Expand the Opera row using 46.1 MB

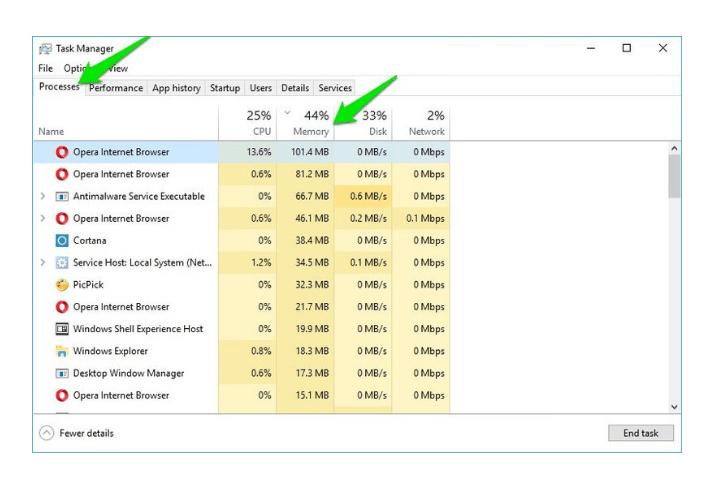click(43, 218)
